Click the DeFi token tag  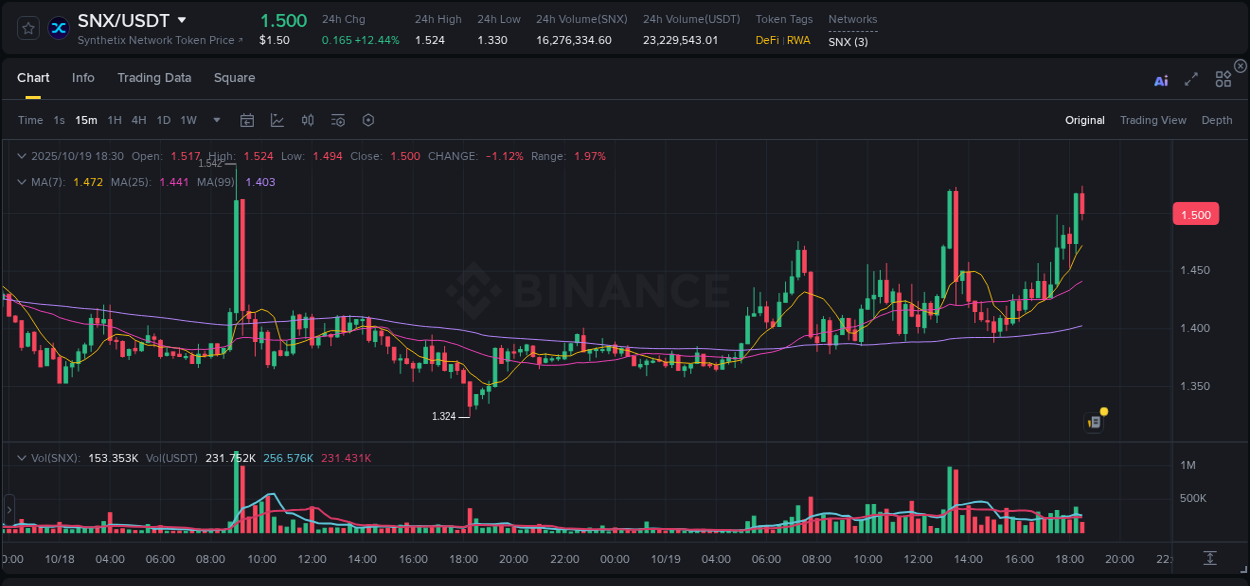coord(766,41)
